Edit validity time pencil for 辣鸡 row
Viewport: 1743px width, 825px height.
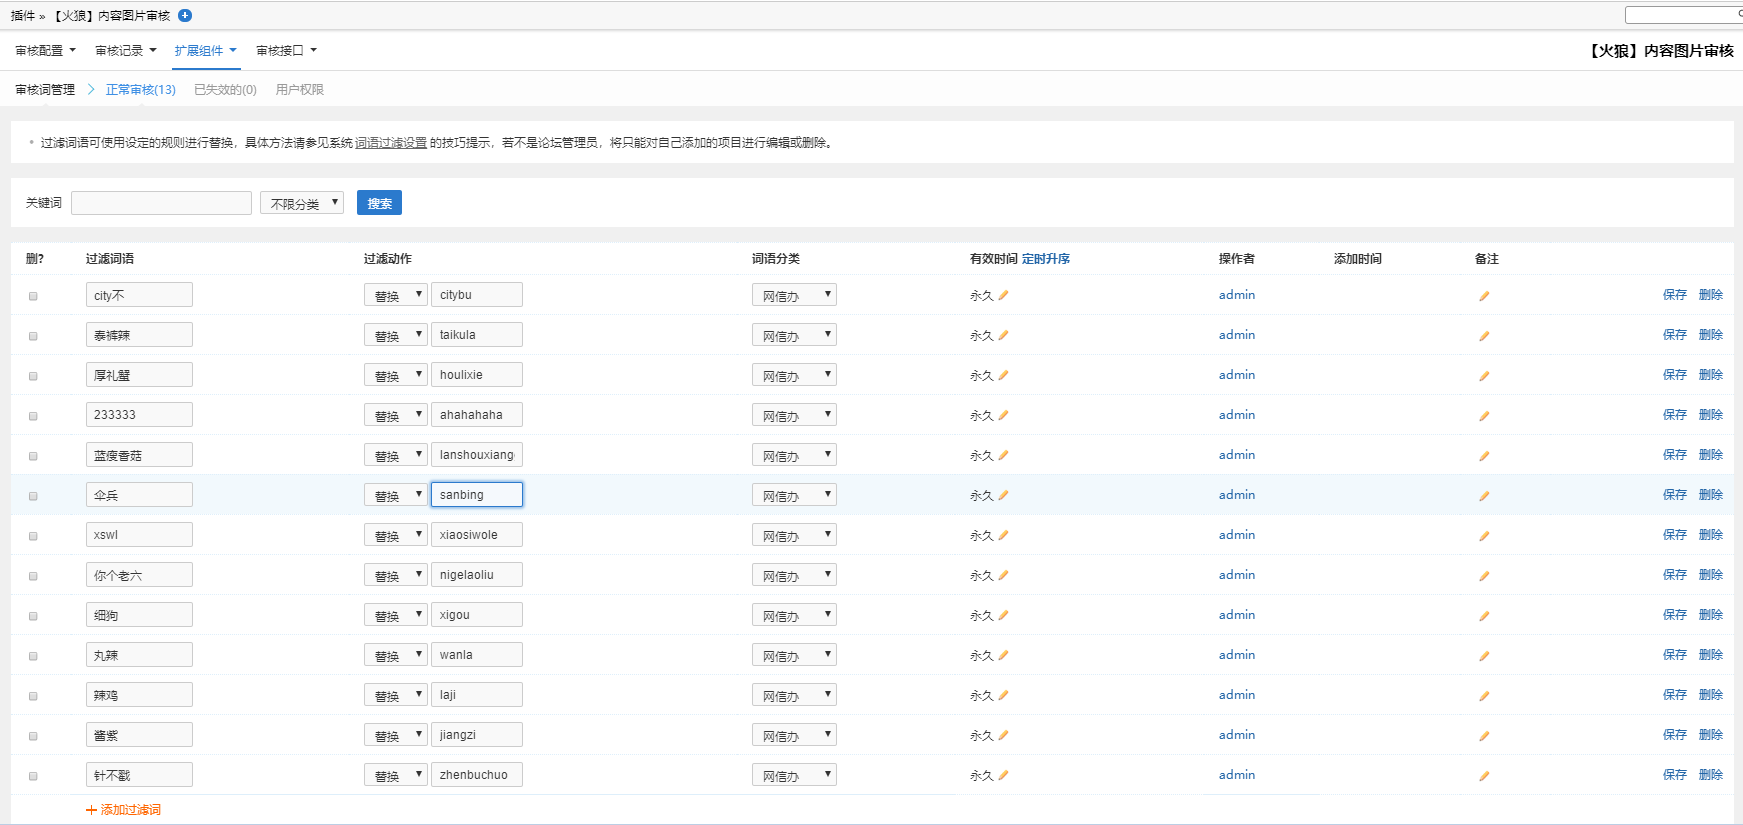click(x=1003, y=695)
